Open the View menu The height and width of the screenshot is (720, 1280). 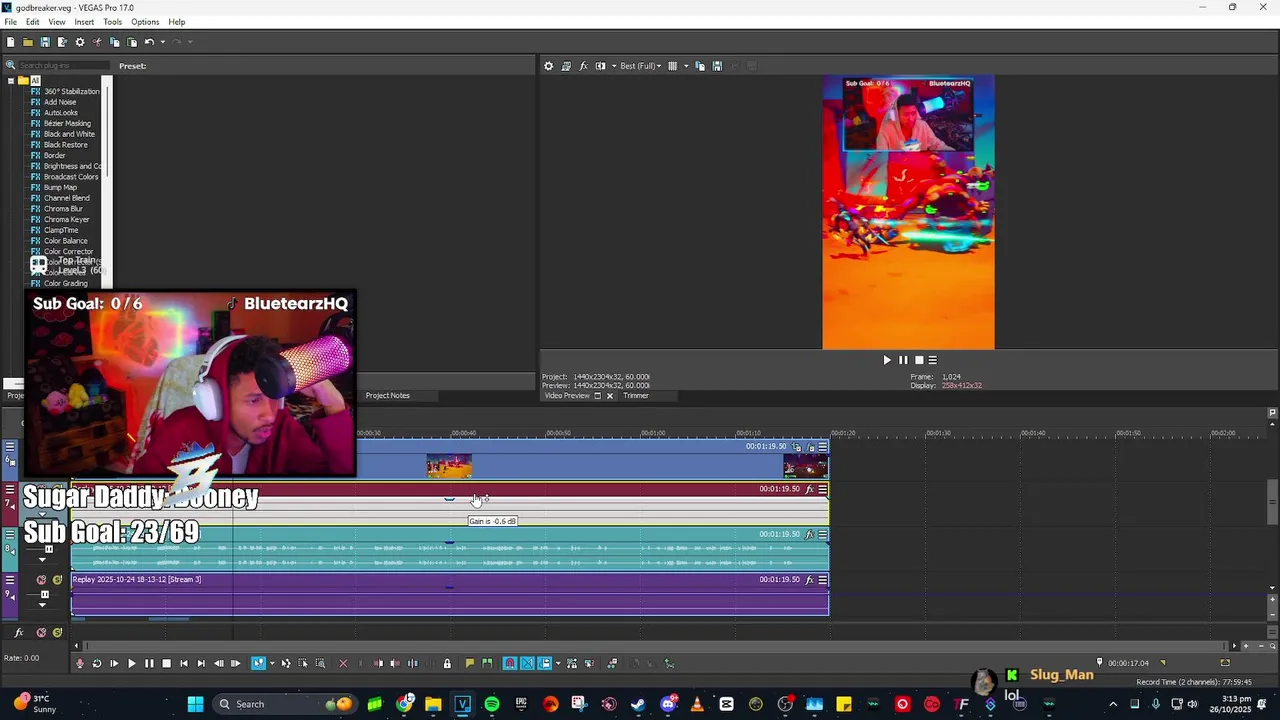[57, 22]
